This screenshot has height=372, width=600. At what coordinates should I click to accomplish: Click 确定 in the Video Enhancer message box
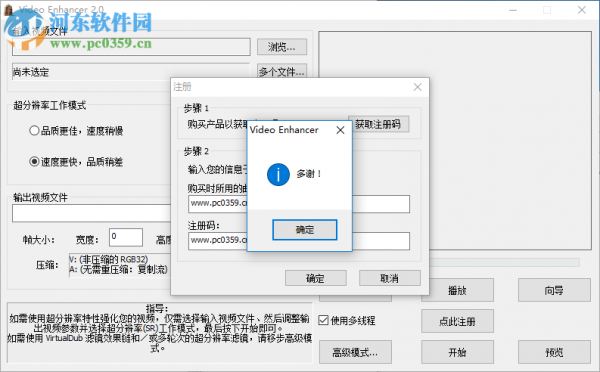coord(305,230)
